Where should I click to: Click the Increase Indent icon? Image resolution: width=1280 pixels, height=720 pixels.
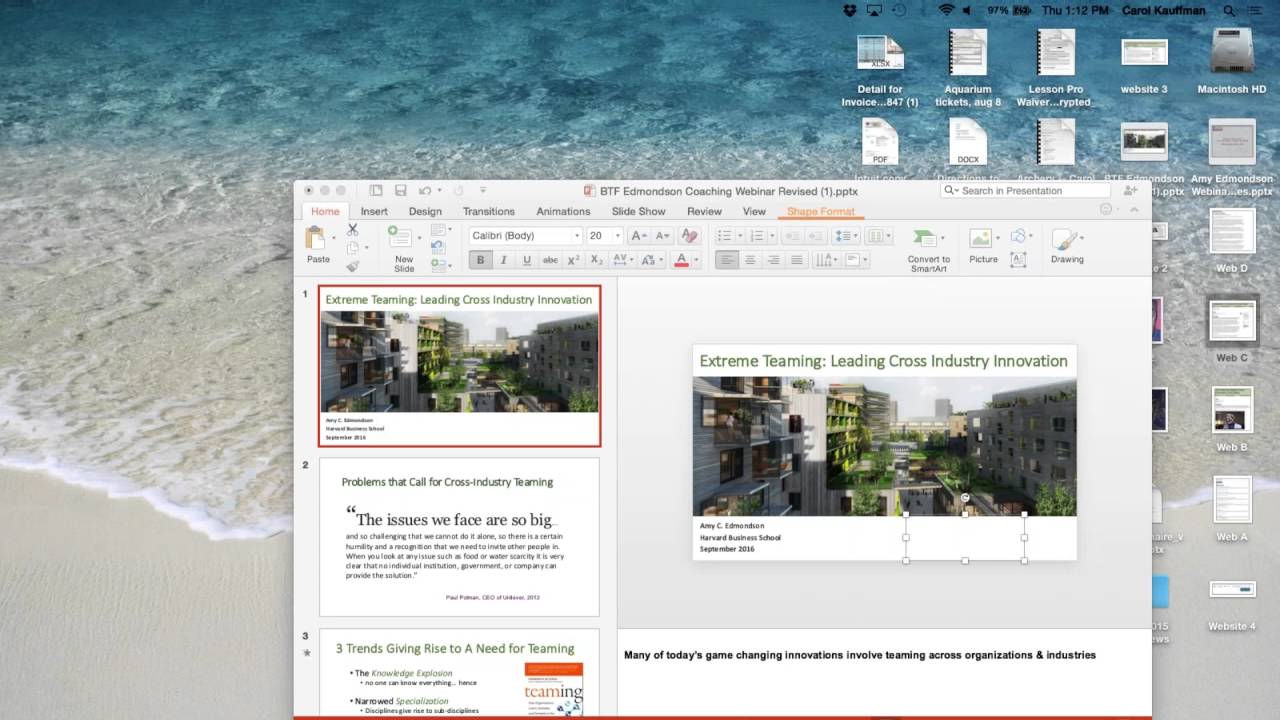pos(816,236)
